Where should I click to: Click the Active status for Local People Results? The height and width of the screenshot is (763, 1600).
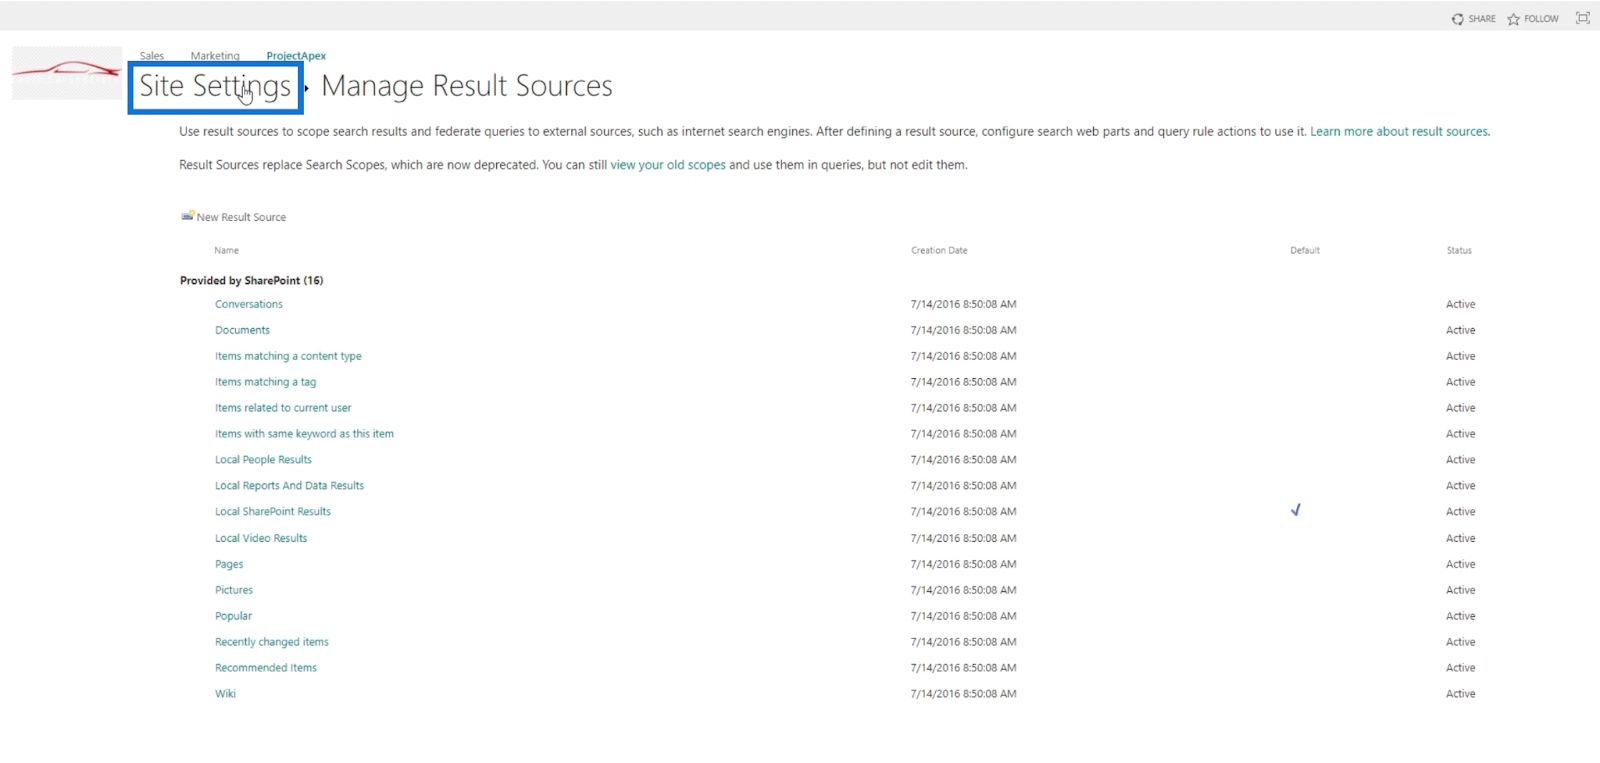click(1460, 460)
